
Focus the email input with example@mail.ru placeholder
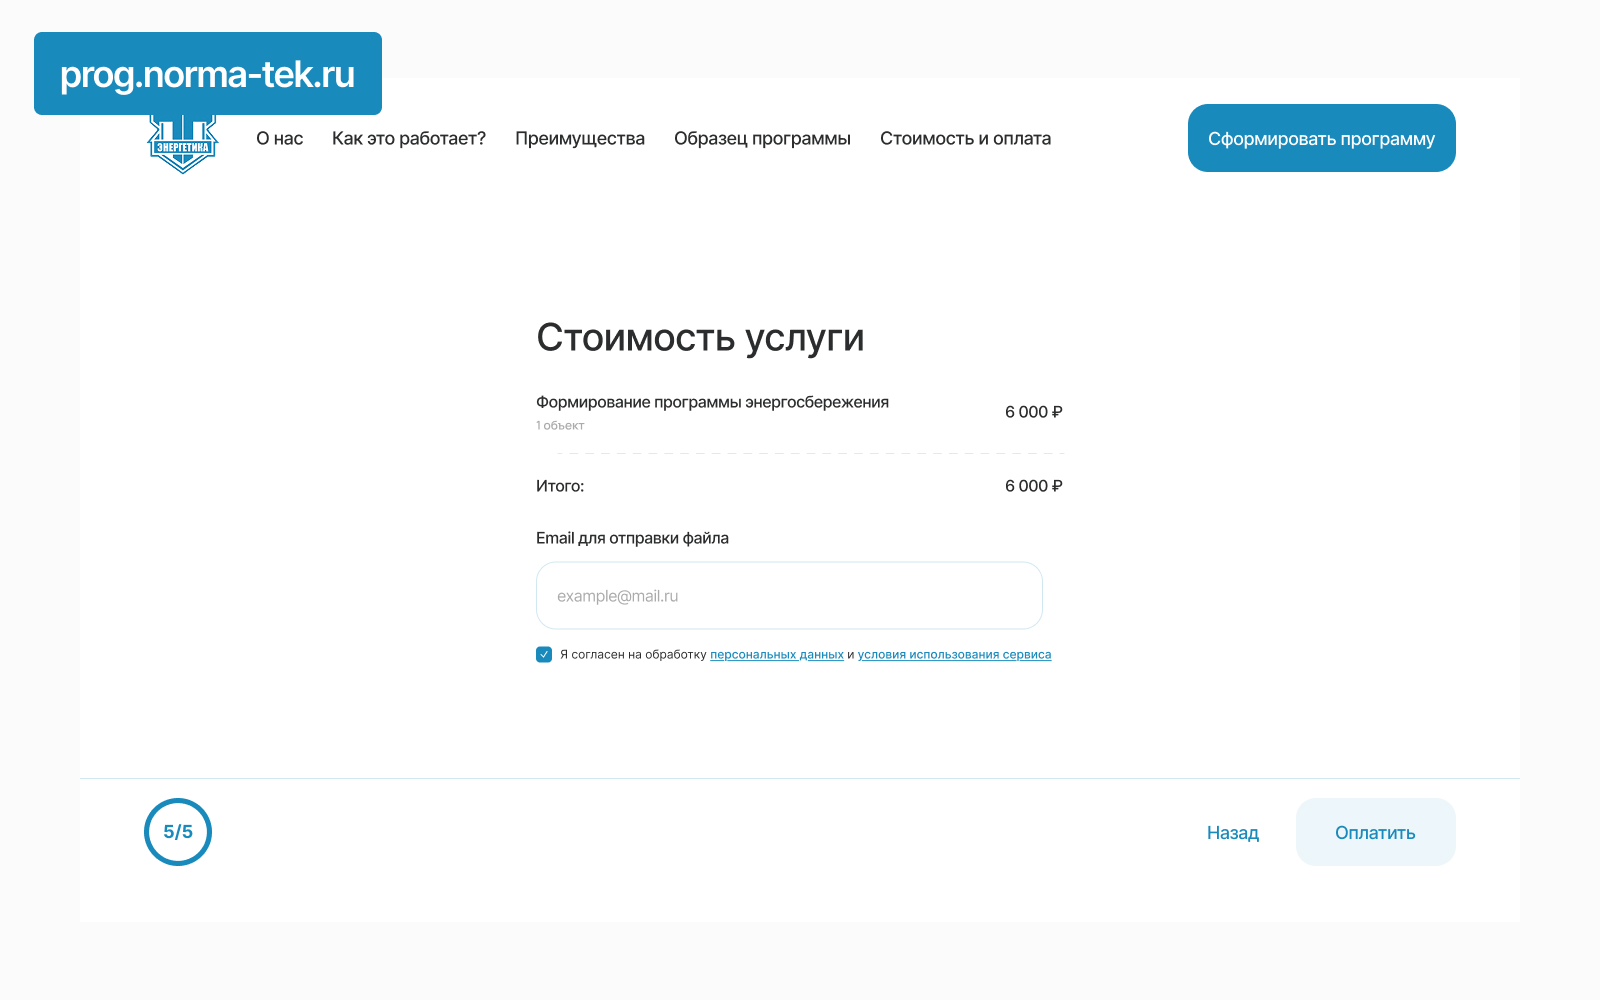[788, 596]
